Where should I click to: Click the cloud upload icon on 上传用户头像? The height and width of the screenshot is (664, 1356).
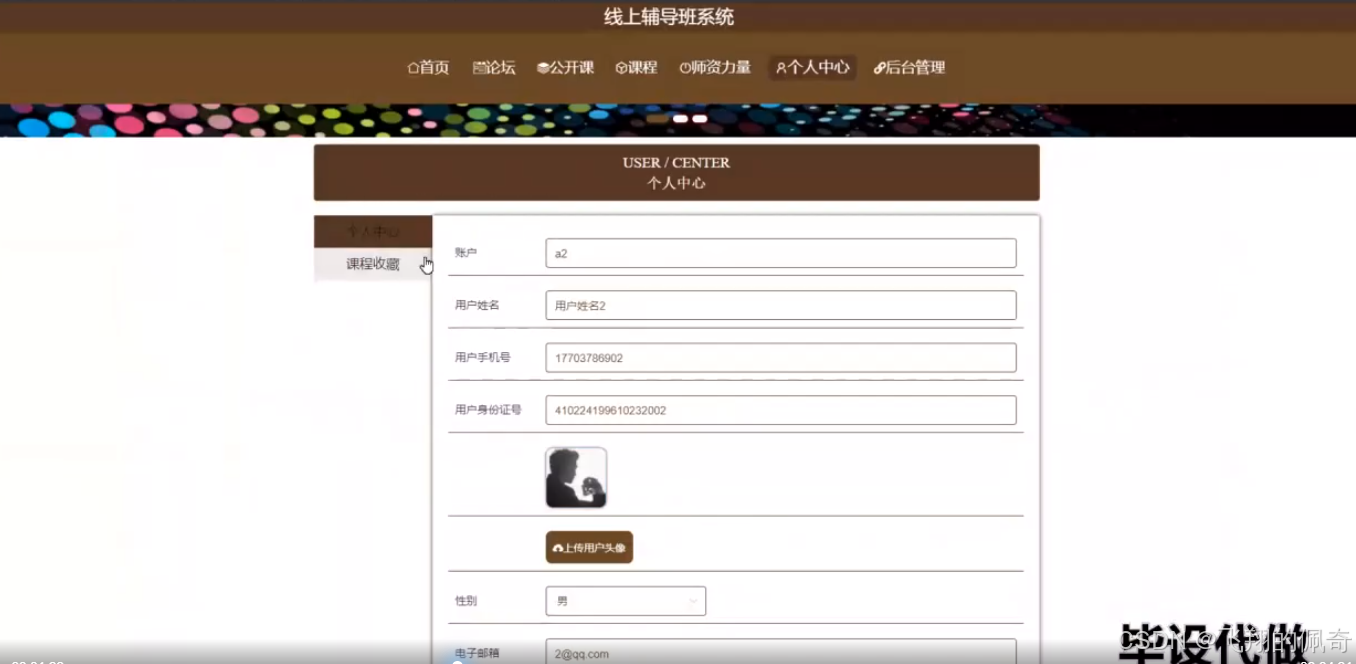pyautogui.click(x=558, y=548)
